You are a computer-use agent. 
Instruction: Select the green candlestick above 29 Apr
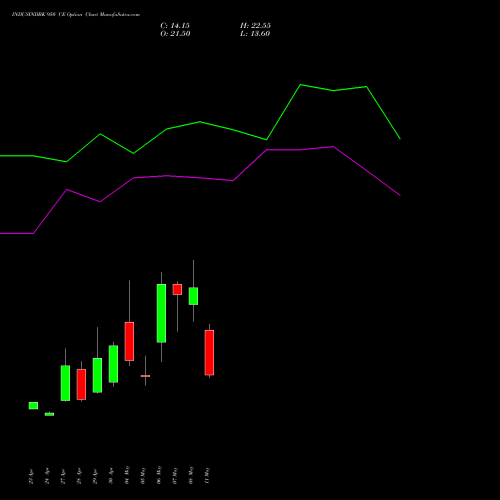97,375
